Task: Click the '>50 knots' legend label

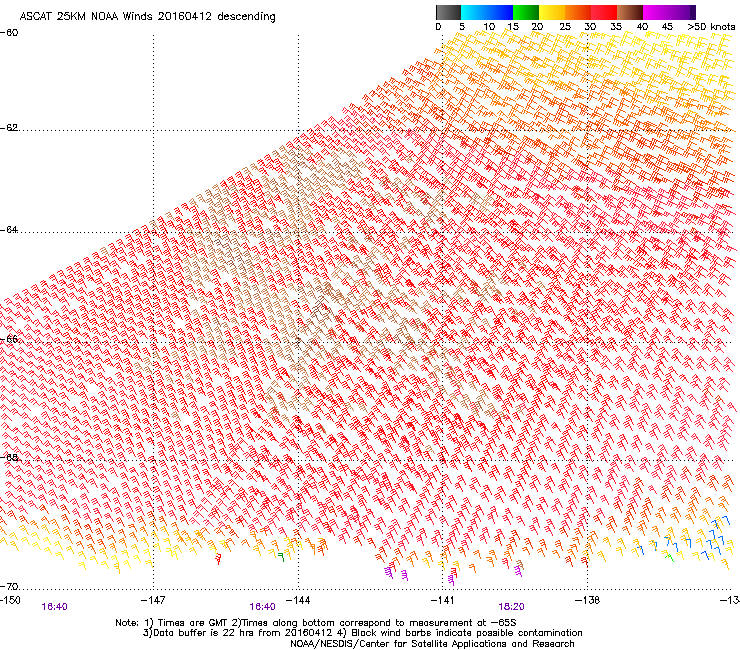Action: coord(711,27)
